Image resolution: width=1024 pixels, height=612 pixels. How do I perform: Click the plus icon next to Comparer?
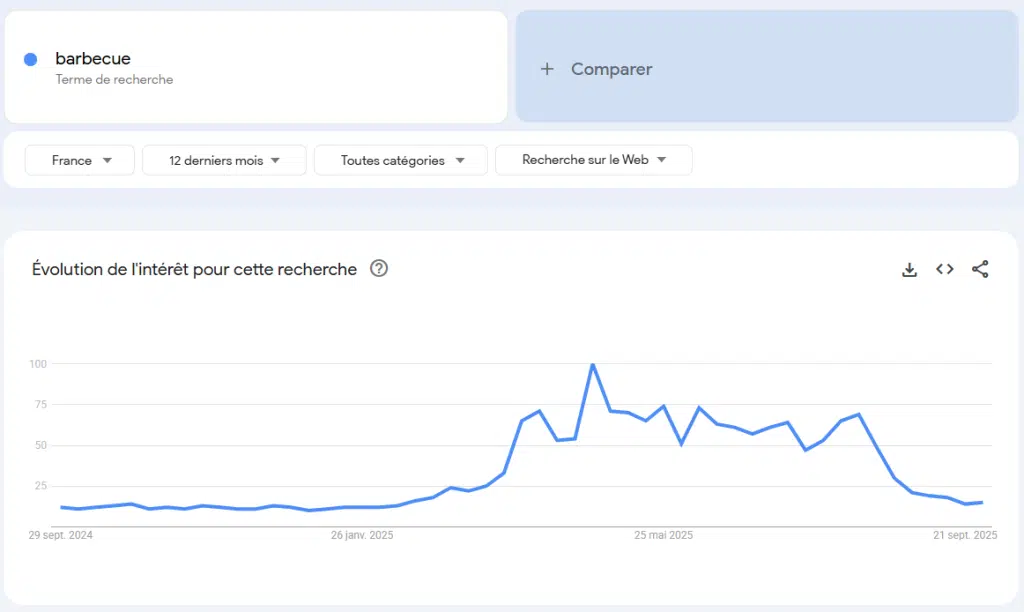[547, 69]
